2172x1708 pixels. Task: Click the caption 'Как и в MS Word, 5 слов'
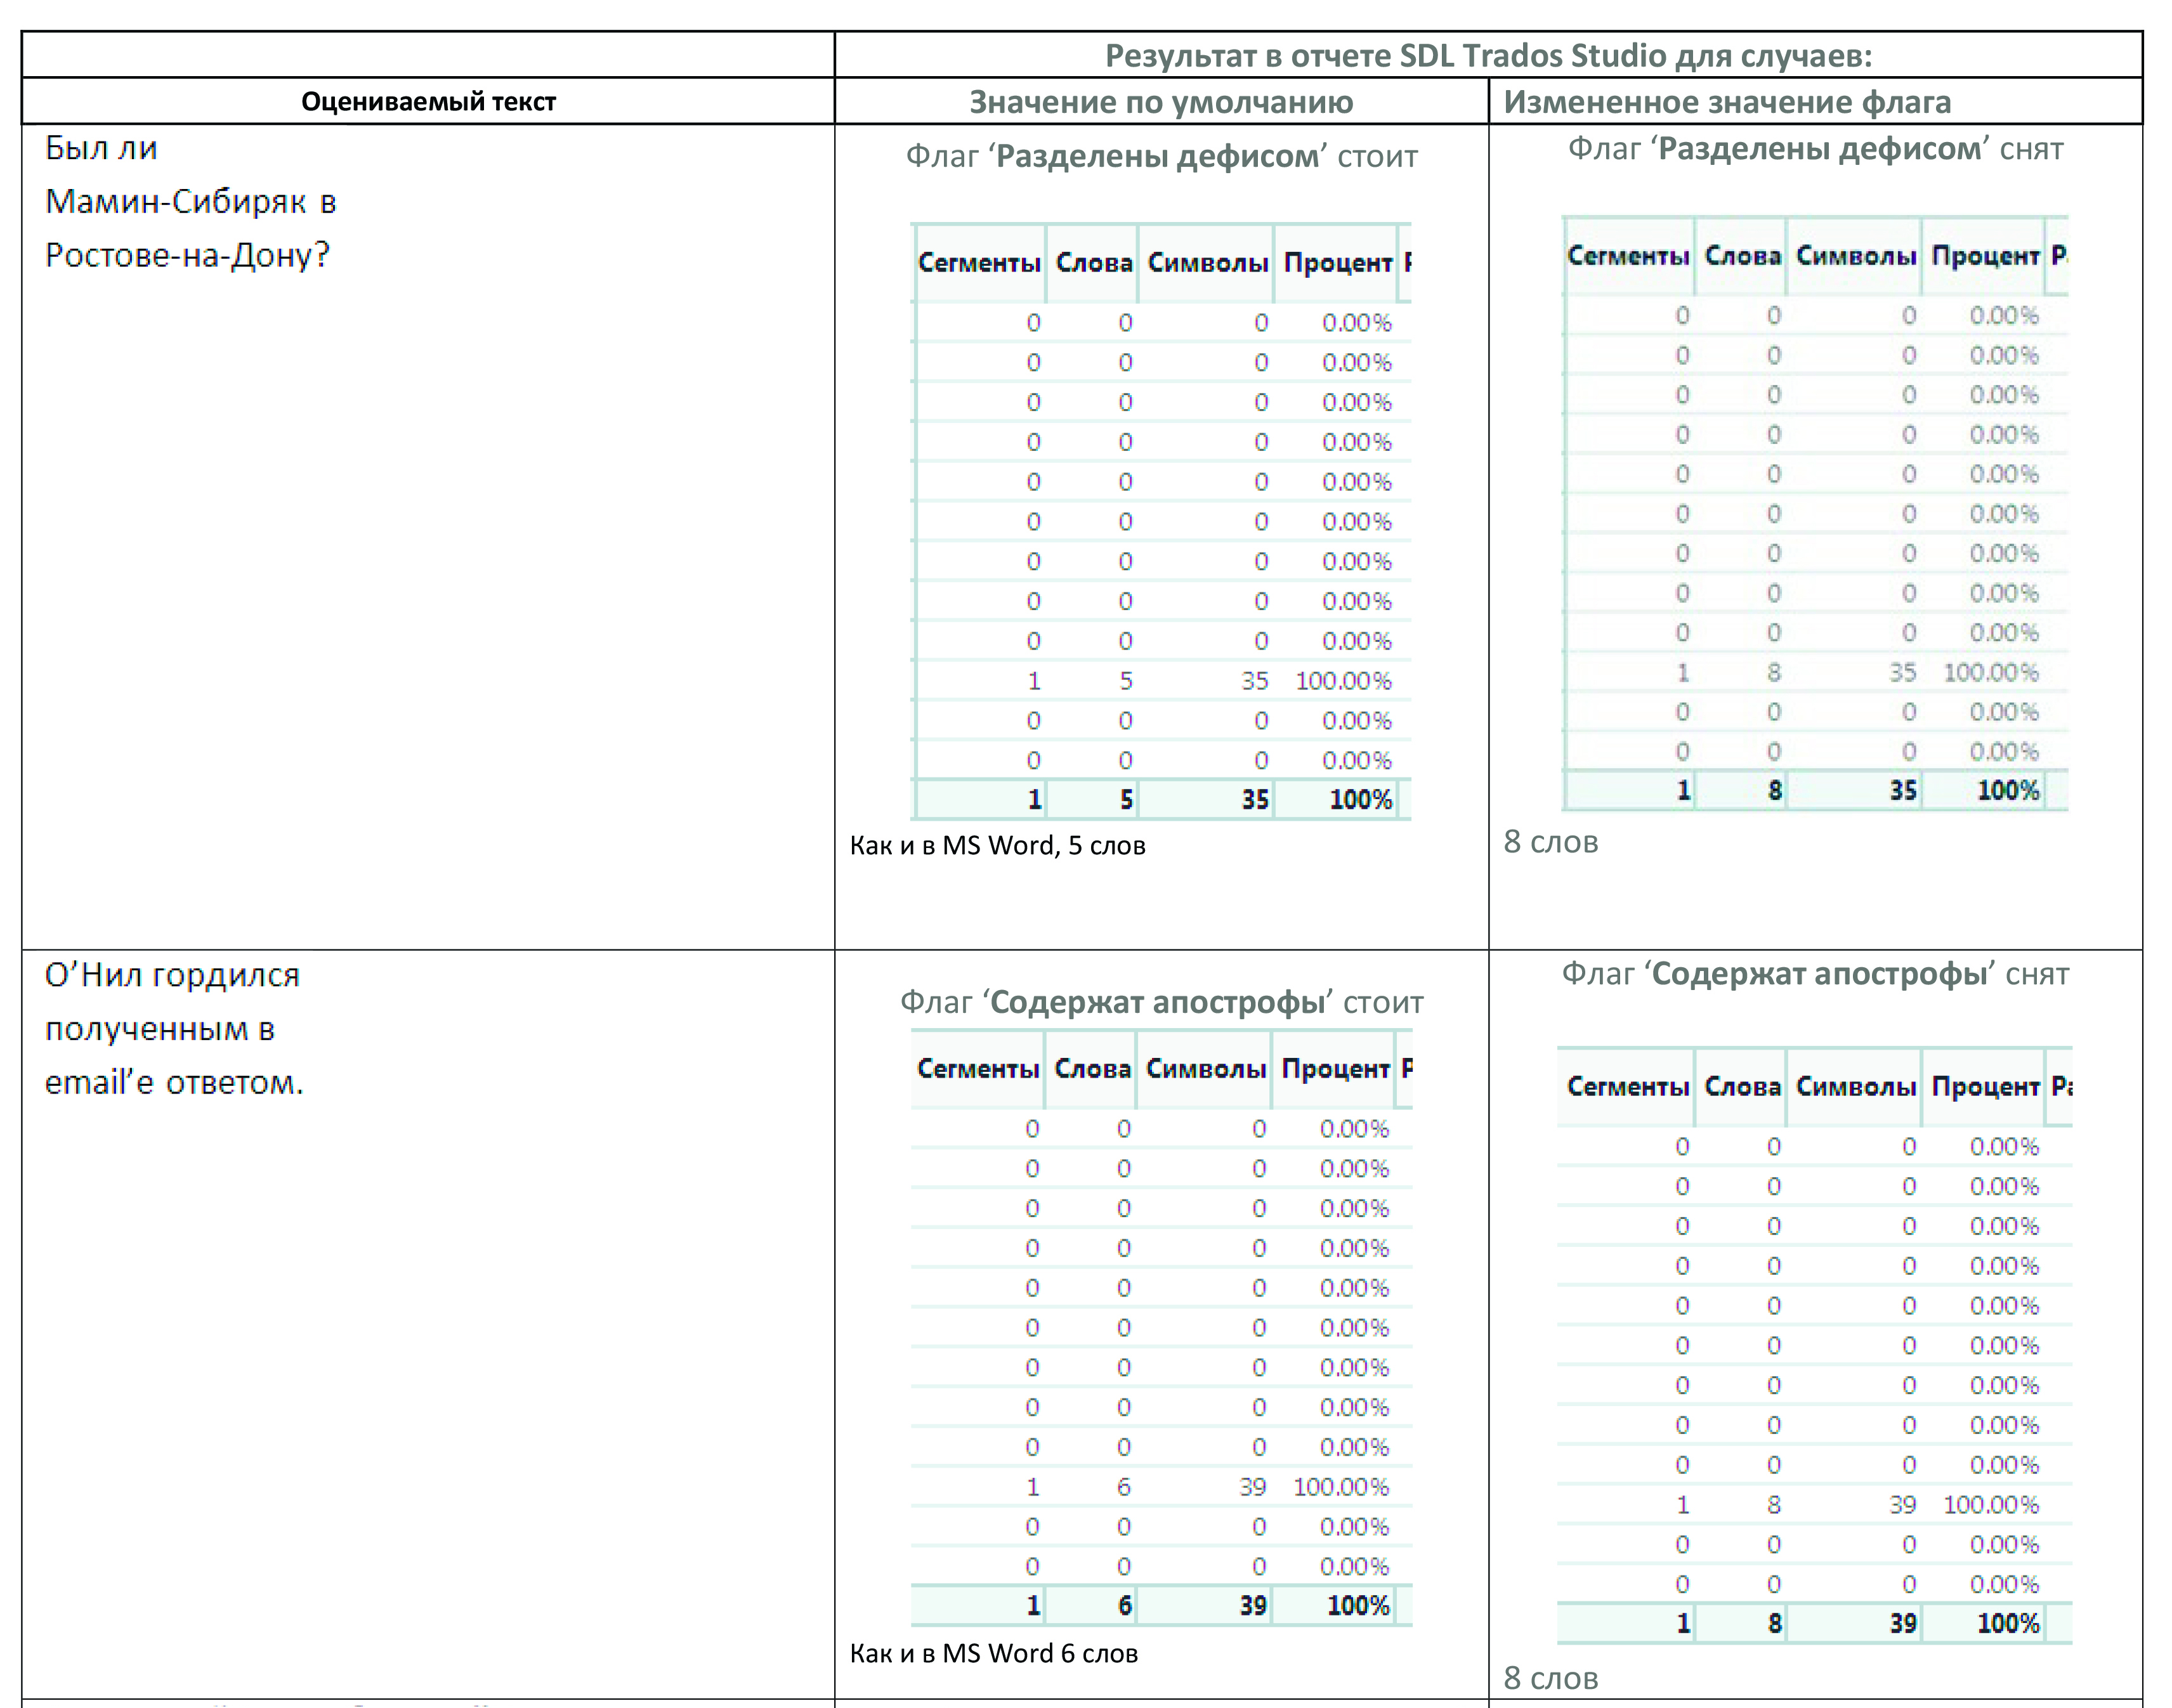997,846
